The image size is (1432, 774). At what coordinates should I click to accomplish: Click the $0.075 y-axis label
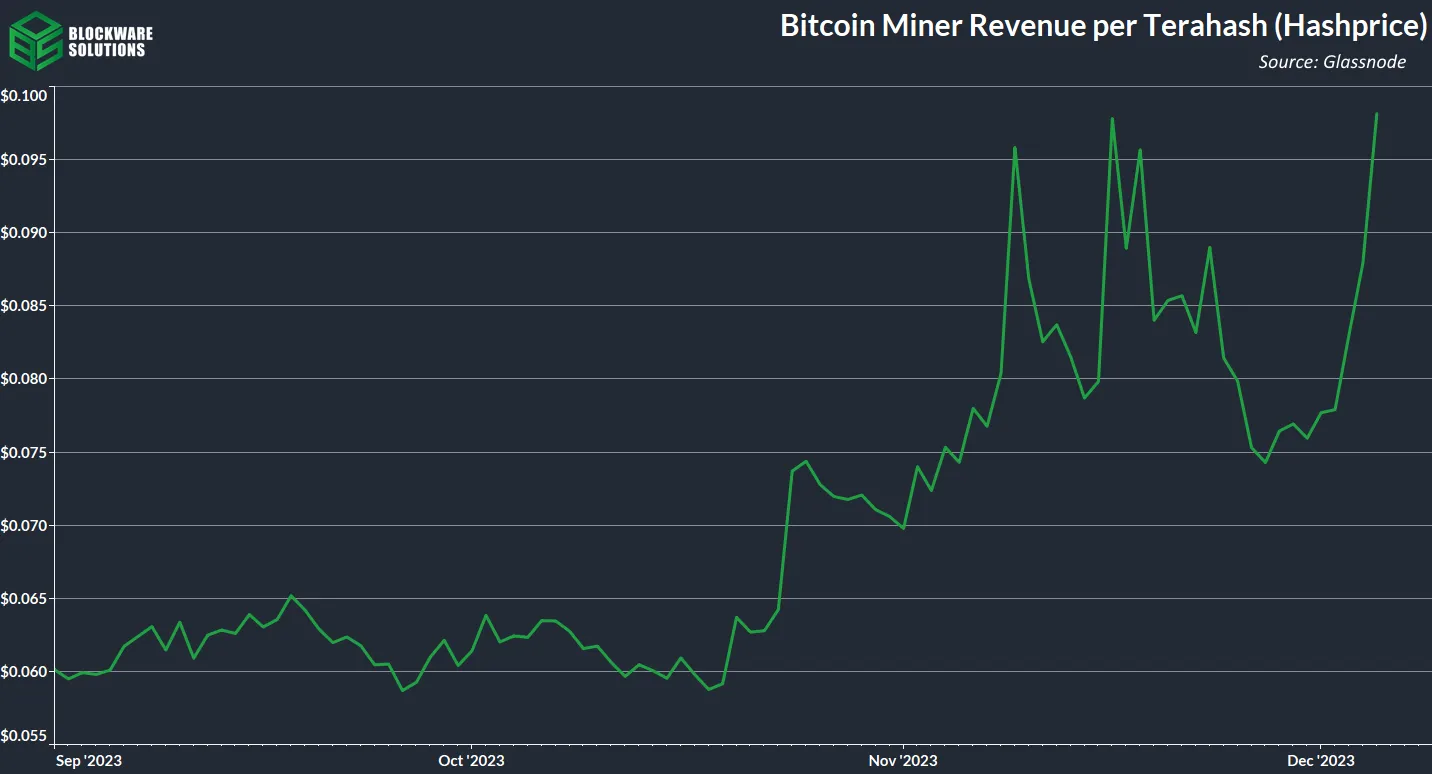23,453
